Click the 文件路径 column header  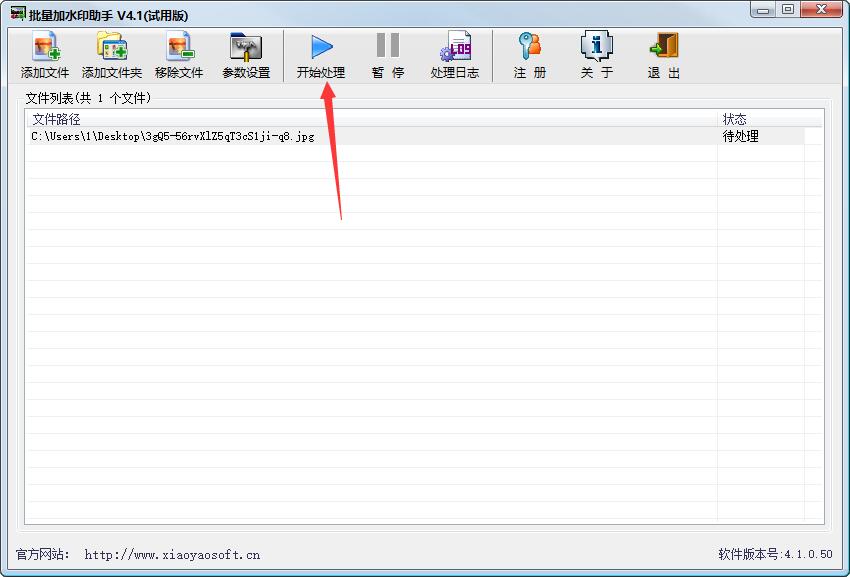coord(372,119)
